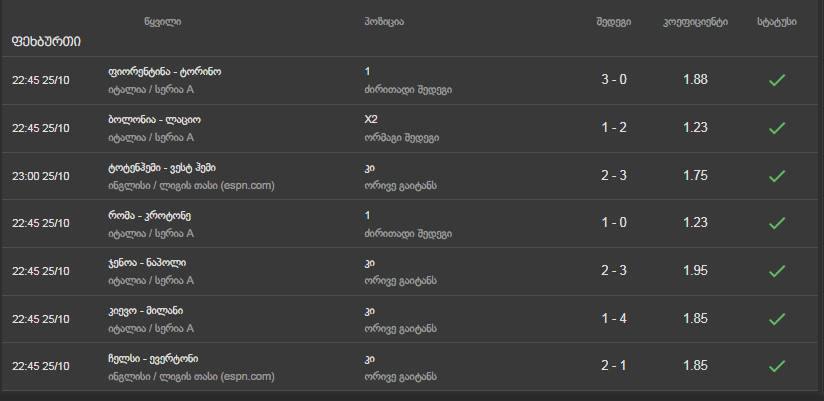Click the შედეგი column header
The height and width of the screenshot is (401, 824).
pos(613,22)
